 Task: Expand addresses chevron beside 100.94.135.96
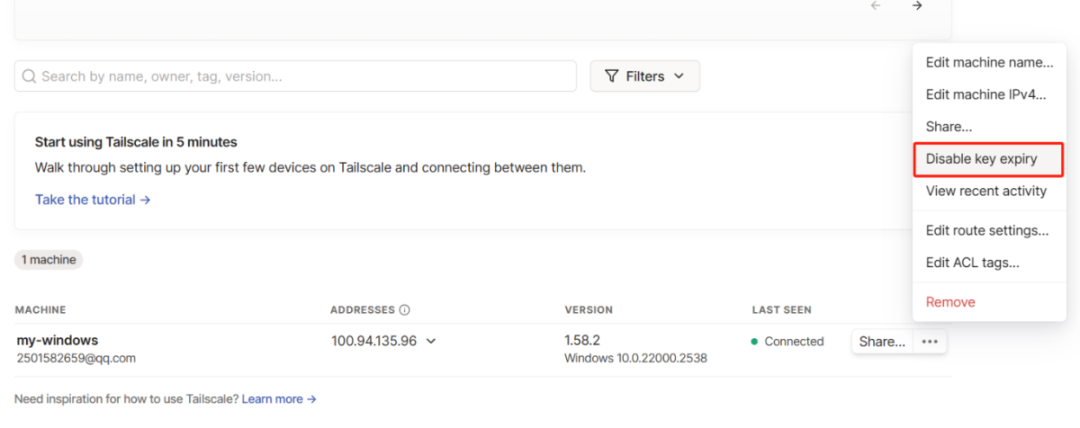tap(431, 340)
